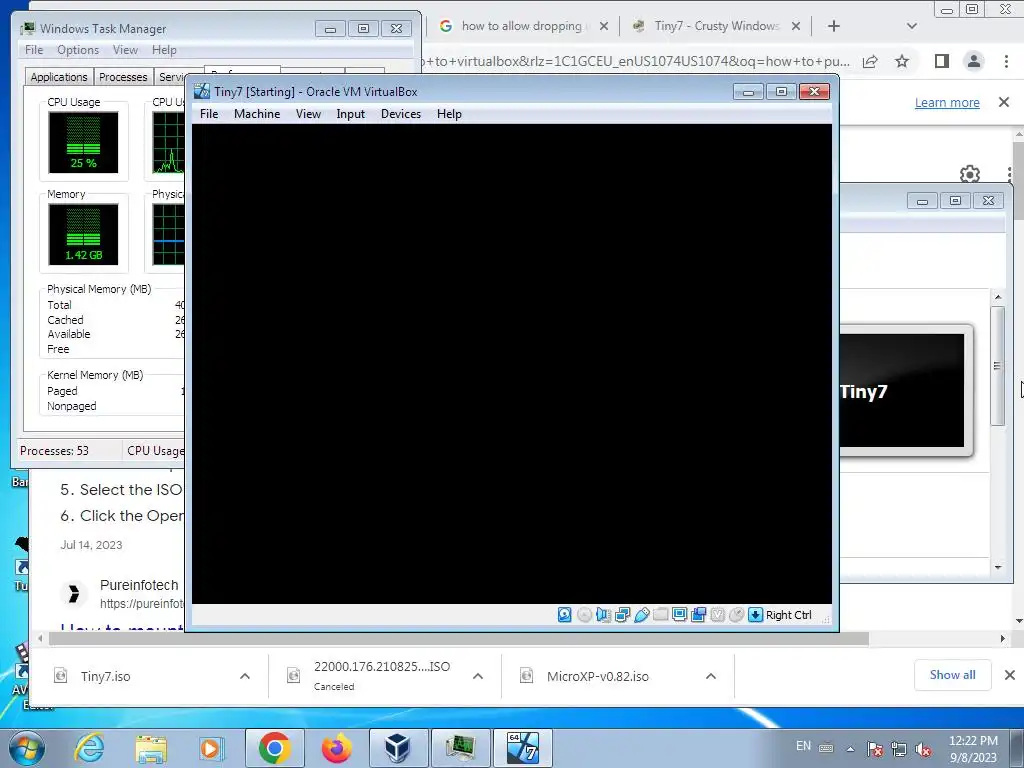Open Chrome side panel icon

pyautogui.click(x=941, y=61)
